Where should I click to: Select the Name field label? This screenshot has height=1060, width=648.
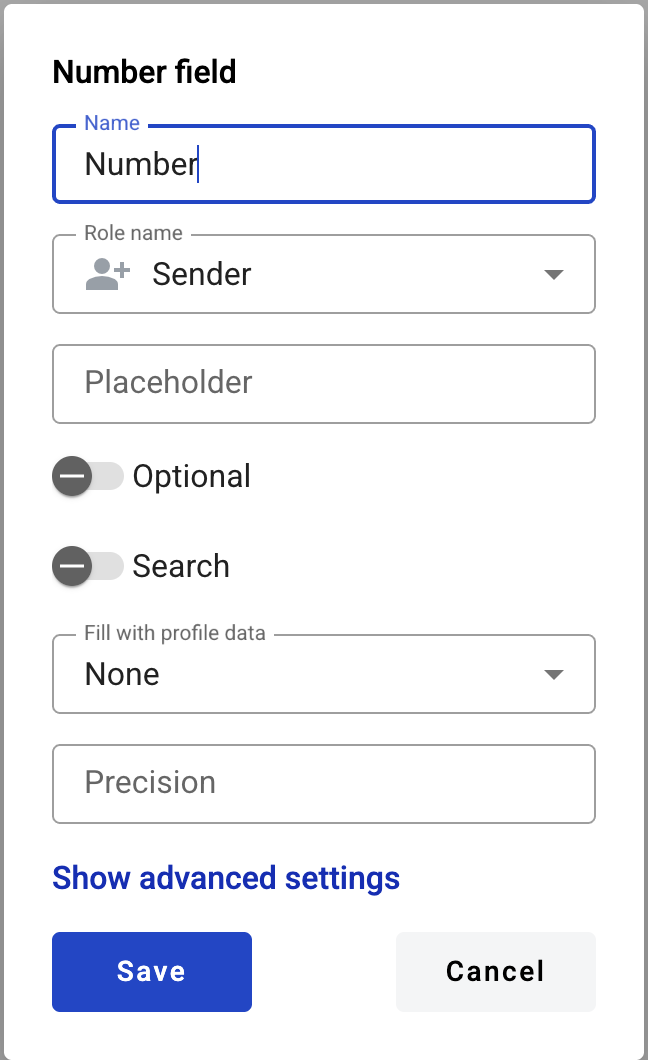pyautogui.click(x=111, y=122)
